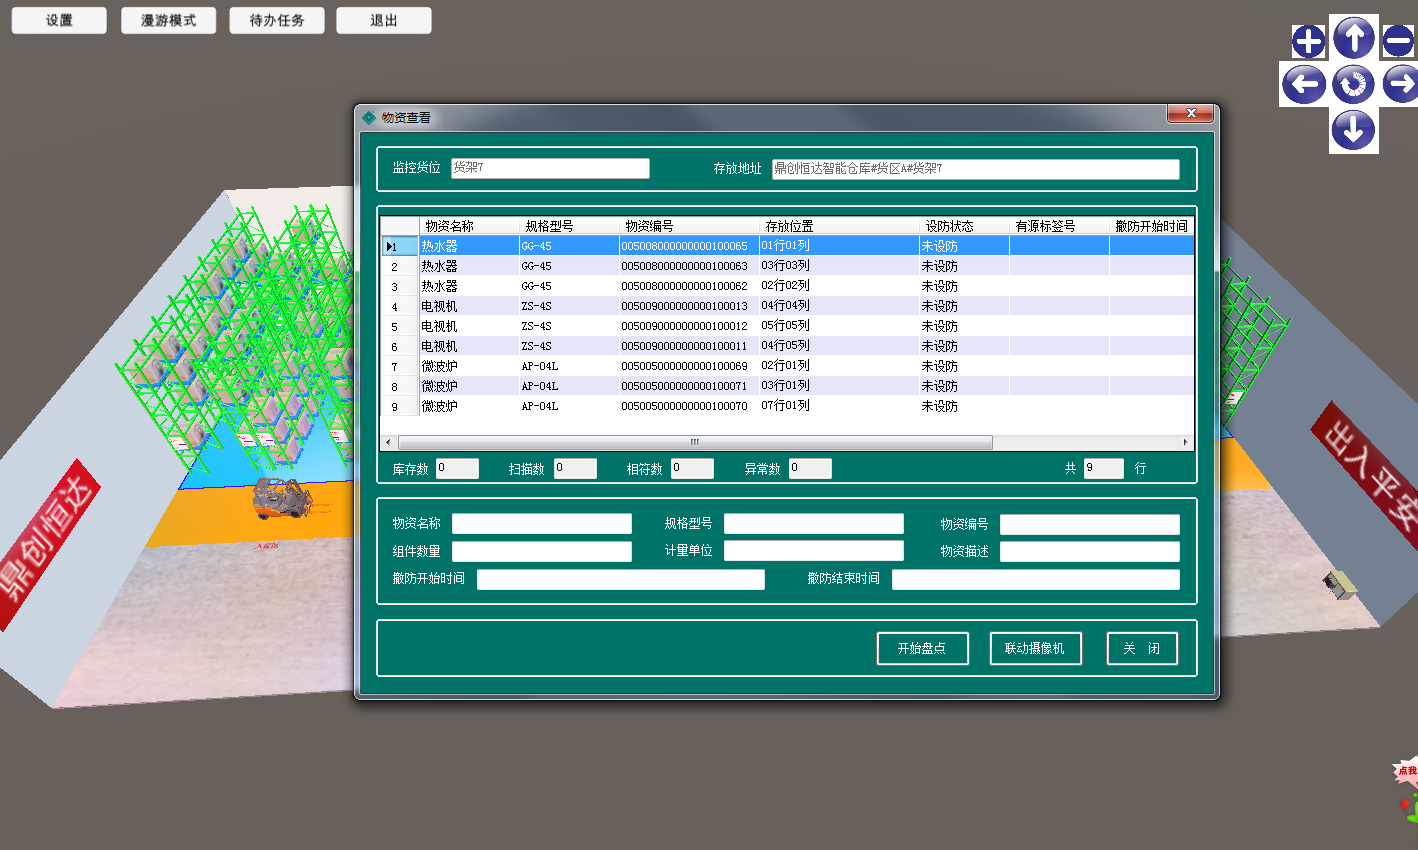
Task: Open the 设置 settings menu
Action: point(59,21)
